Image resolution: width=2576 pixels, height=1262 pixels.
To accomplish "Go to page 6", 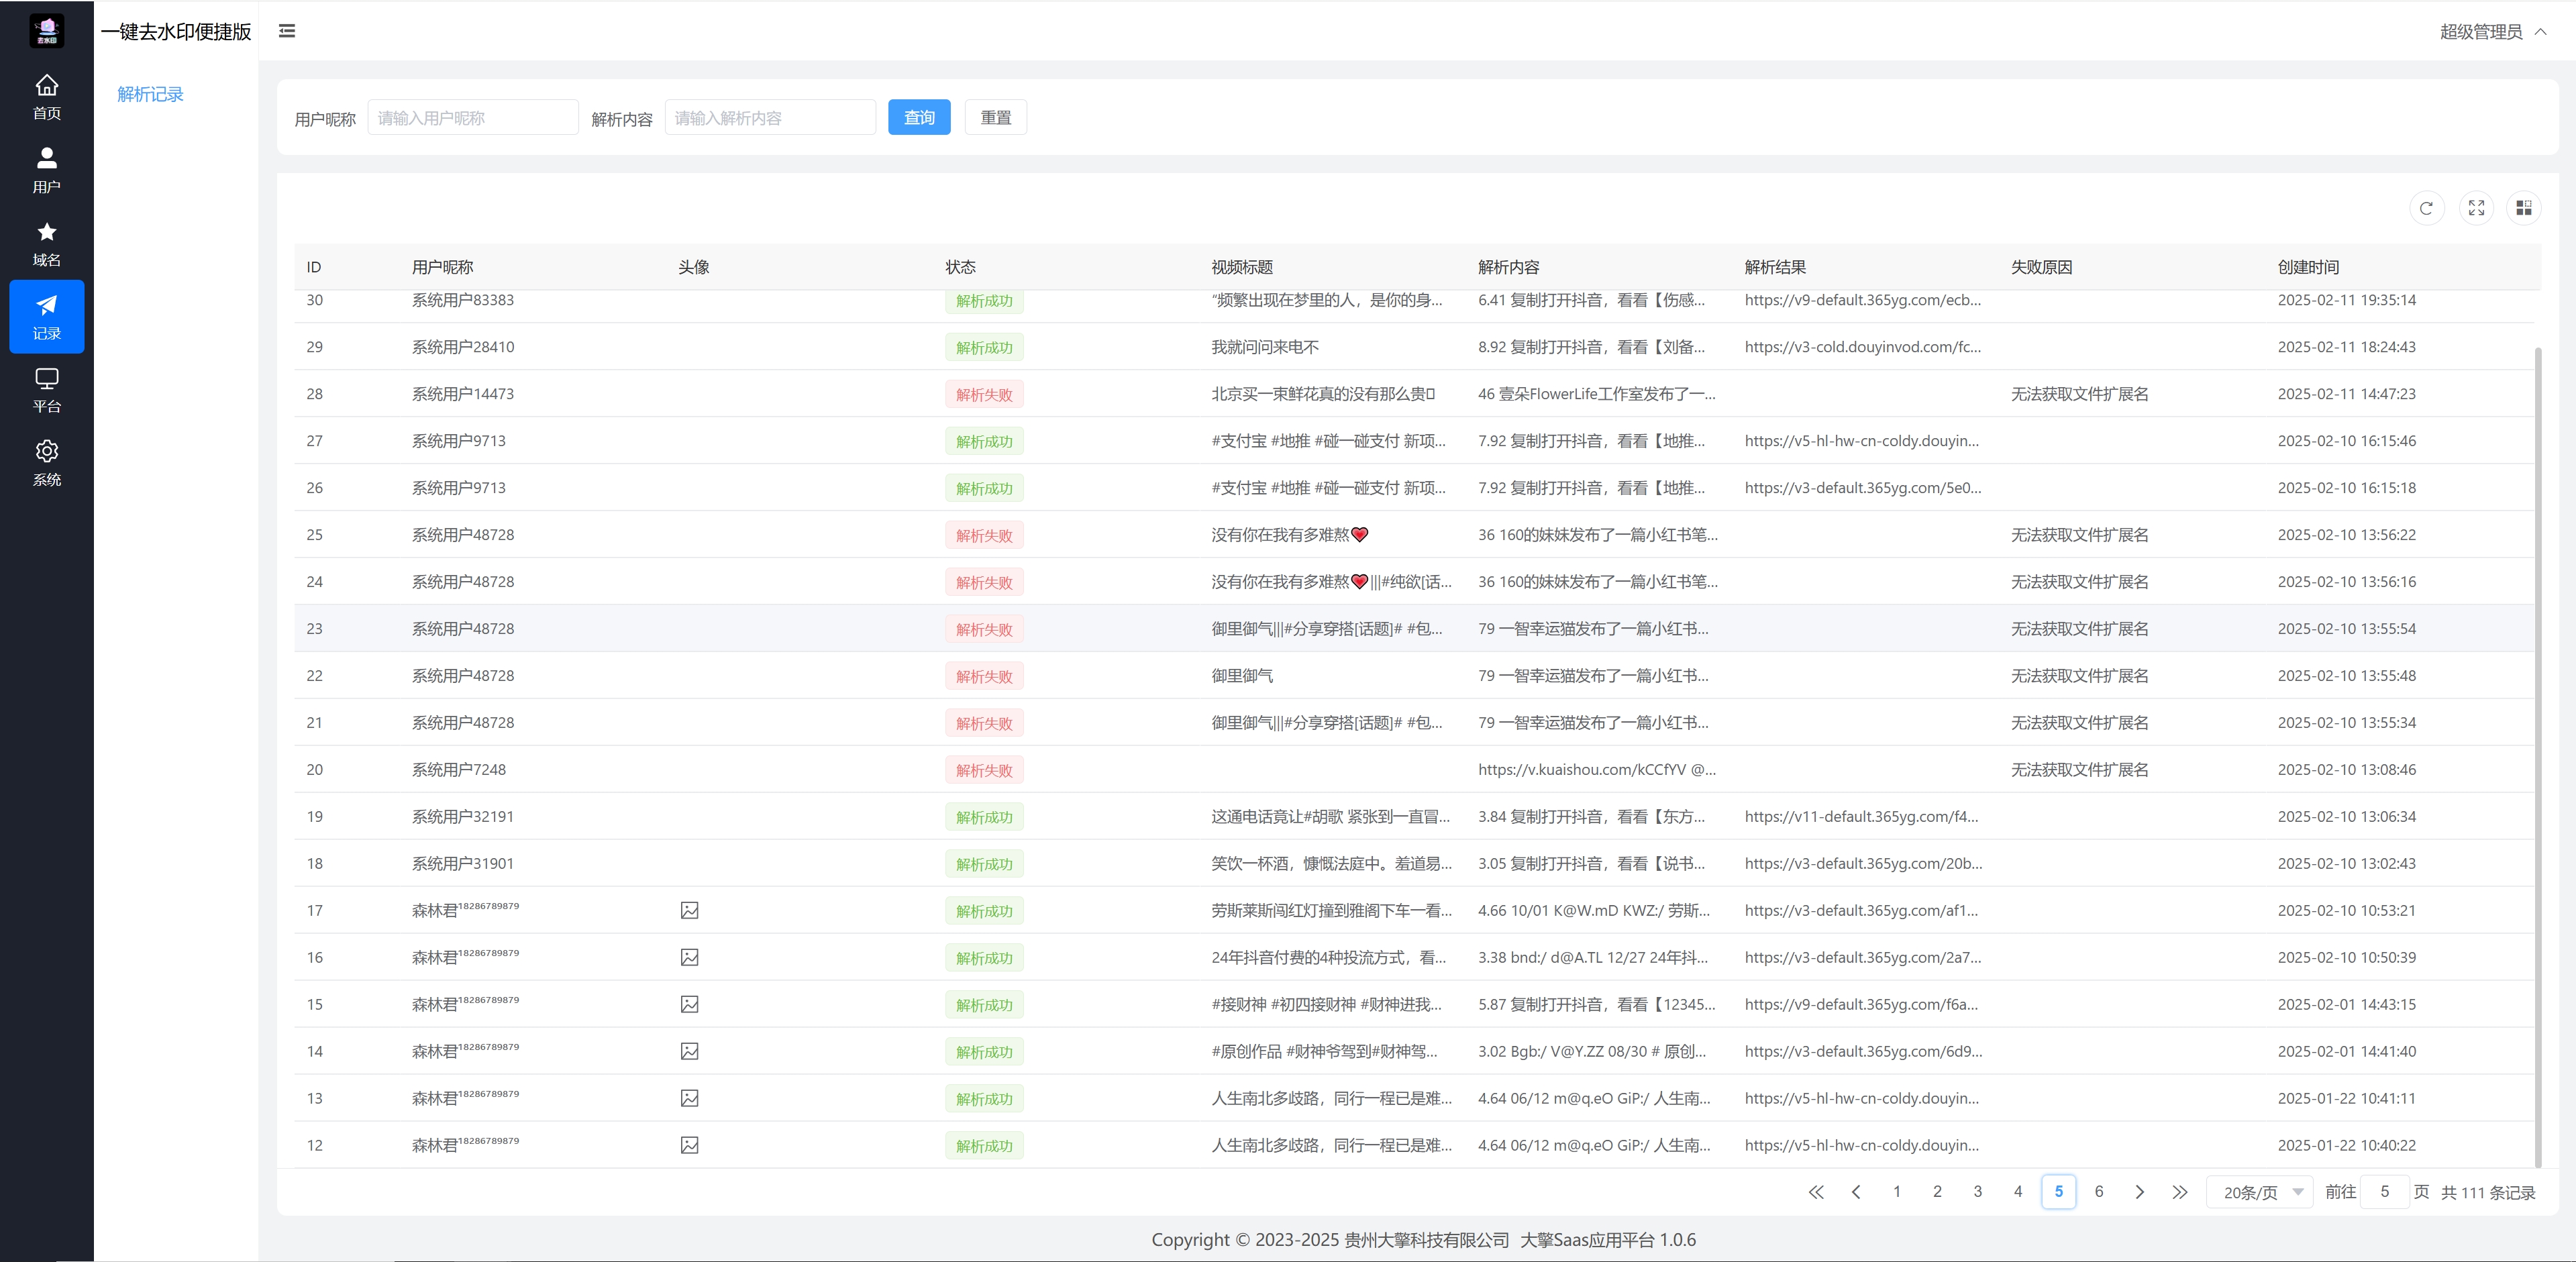I will click(x=2099, y=1192).
